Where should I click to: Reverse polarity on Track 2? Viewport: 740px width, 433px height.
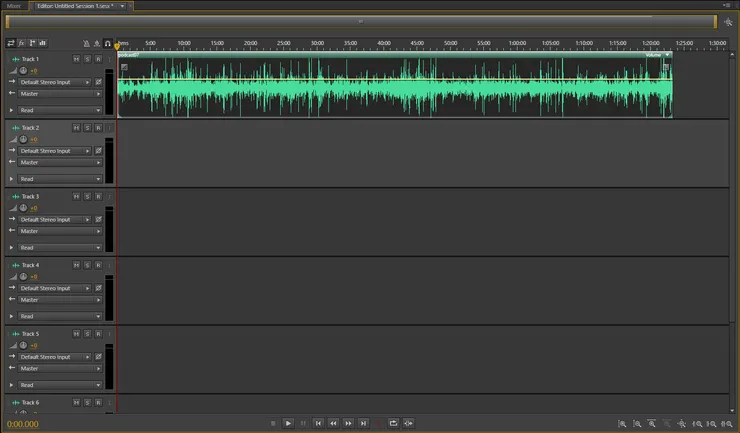click(x=98, y=151)
